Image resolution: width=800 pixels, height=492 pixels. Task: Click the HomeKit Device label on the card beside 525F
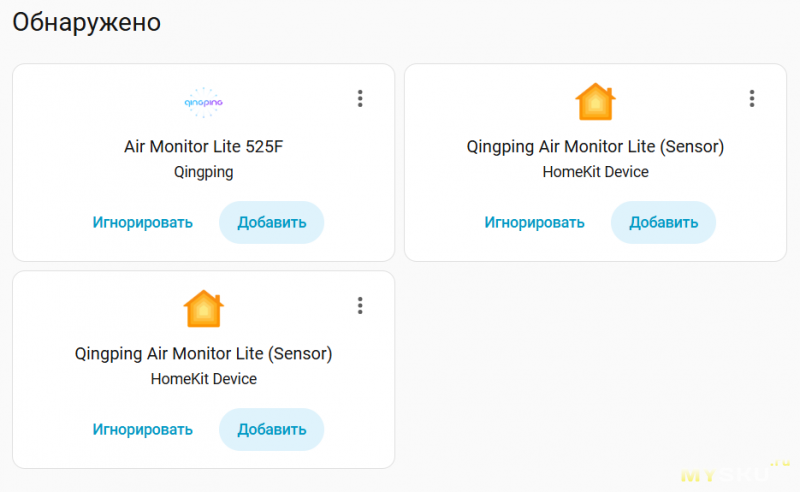(x=595, y=172)
